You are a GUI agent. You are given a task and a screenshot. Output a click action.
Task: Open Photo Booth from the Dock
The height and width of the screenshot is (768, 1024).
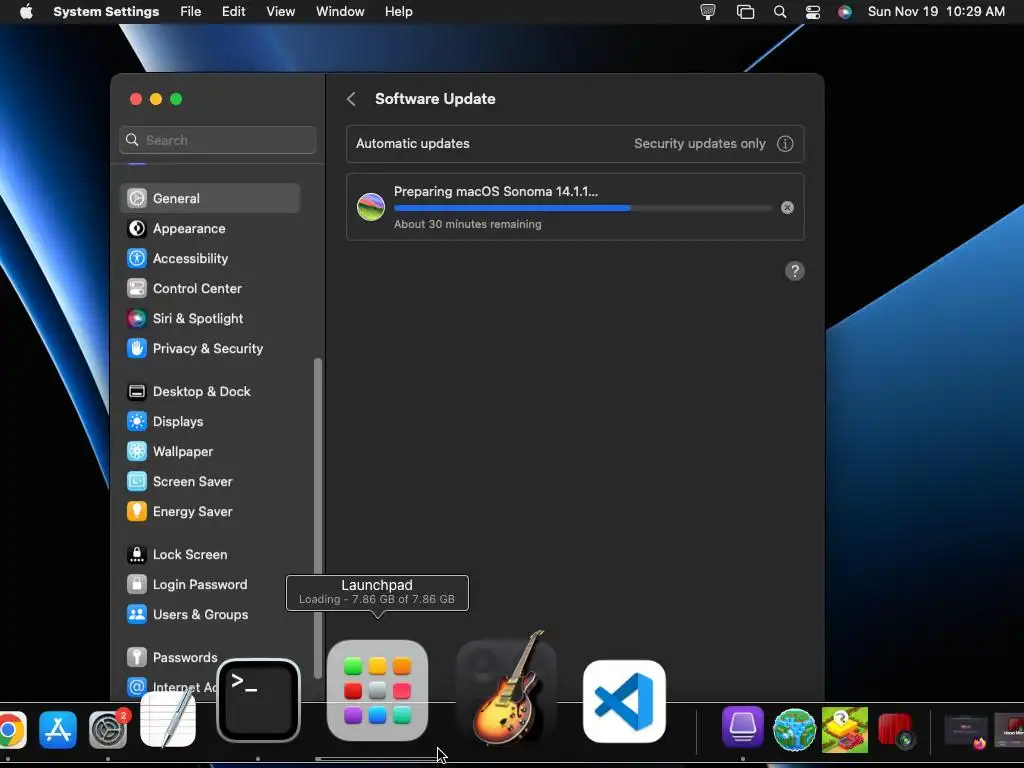895,729
